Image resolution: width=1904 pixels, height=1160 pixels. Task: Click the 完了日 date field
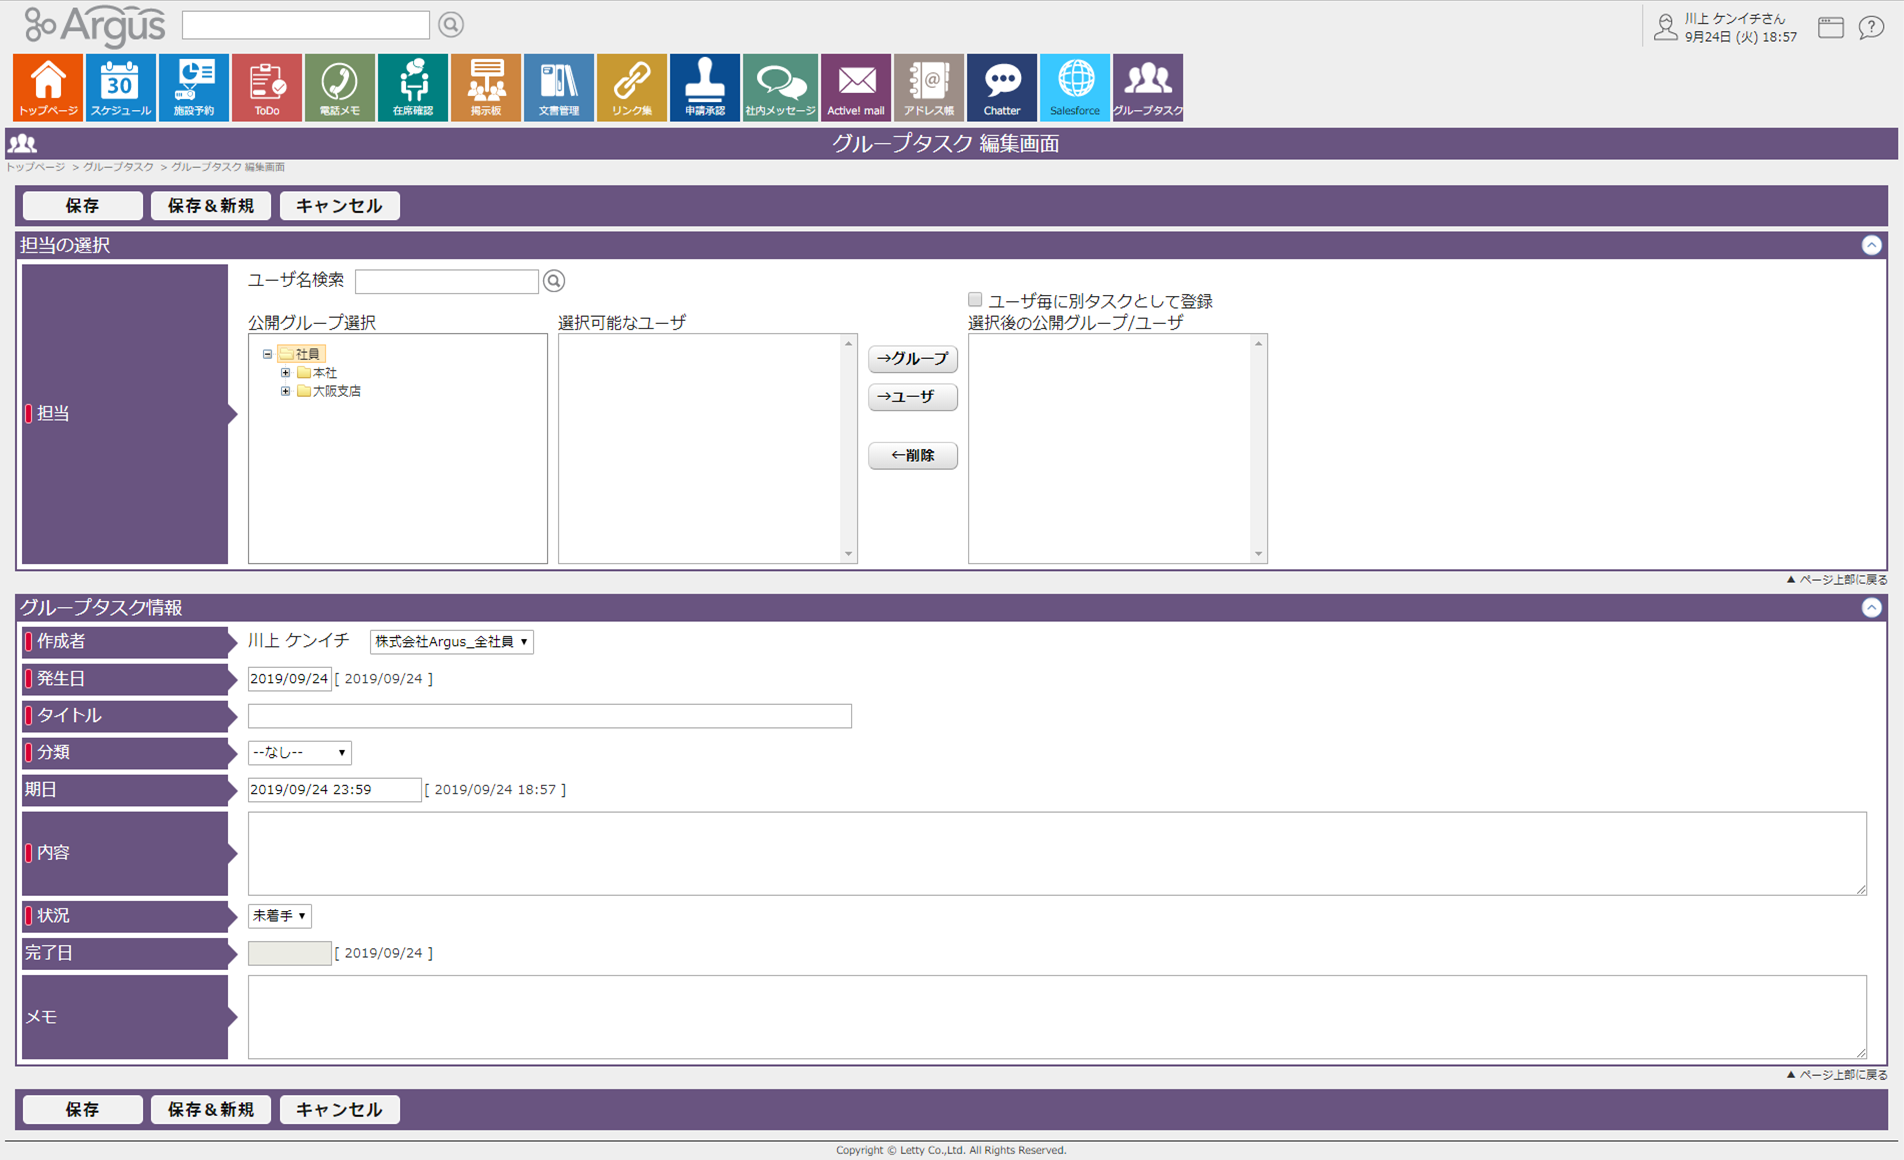(289, 953)
